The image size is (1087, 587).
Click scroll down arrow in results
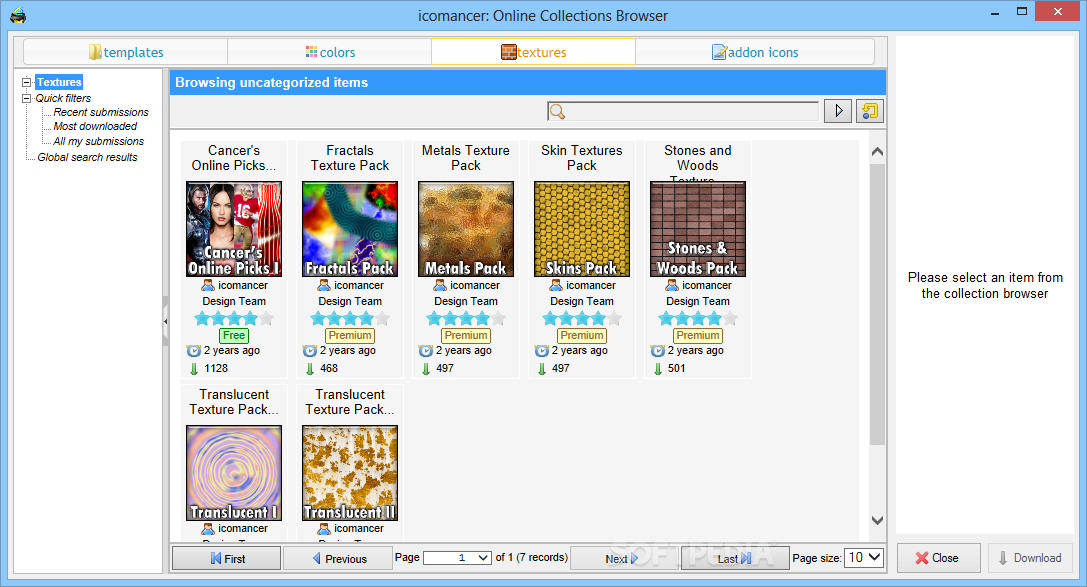pos(877,520)
